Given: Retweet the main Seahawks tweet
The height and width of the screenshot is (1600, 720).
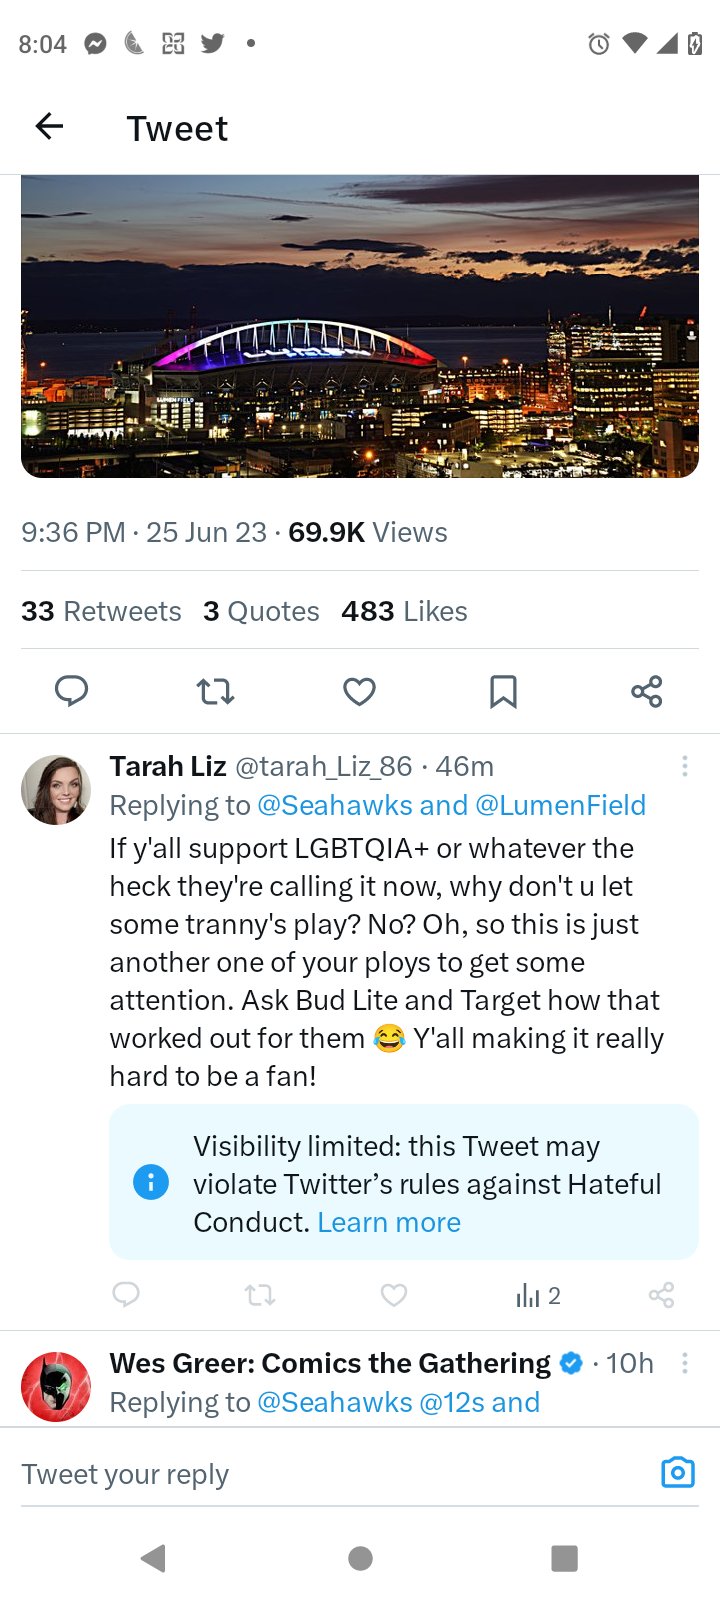Looking at the screenshot, I should pyautogui.click(x=215, y=691).
